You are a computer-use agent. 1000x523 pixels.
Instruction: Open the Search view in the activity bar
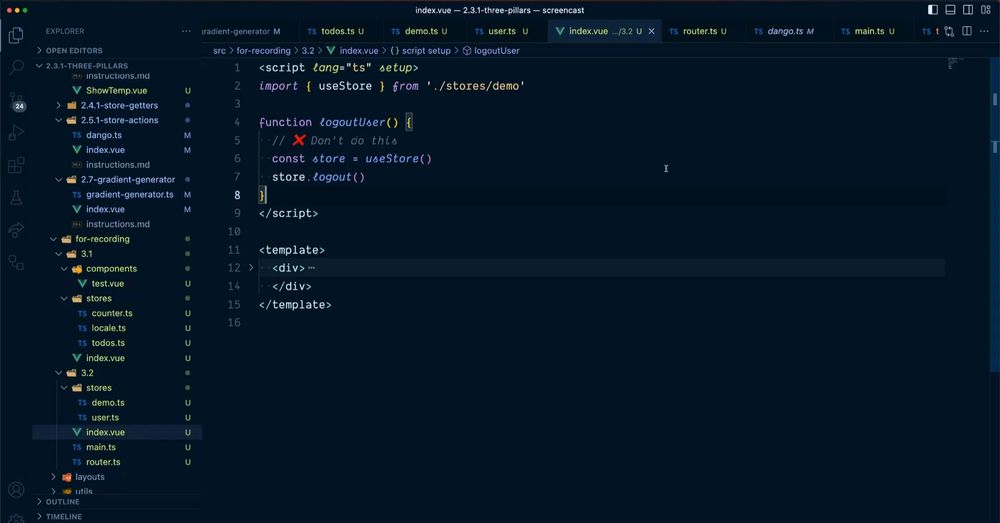click(16, 66)
